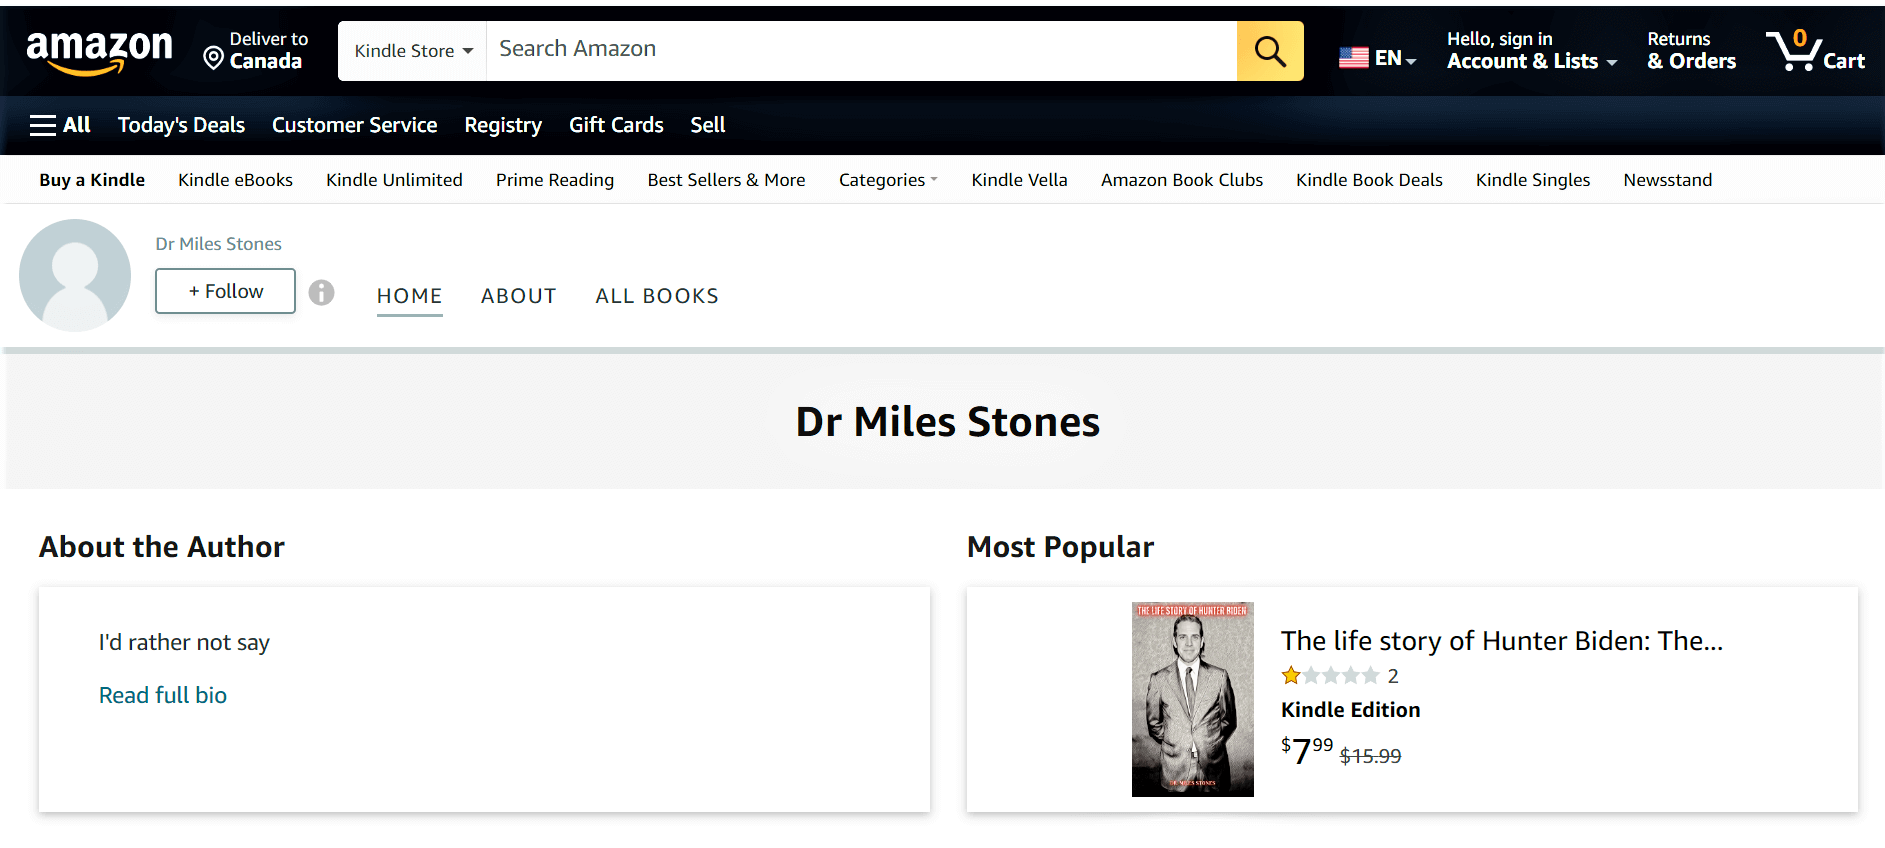Open the All hamburger menu
Screen dimensions: 1885x848
point(60,125)
